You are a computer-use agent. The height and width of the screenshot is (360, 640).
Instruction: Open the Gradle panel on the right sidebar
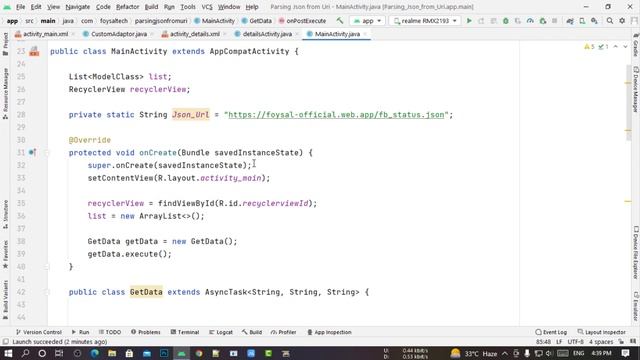636,45
